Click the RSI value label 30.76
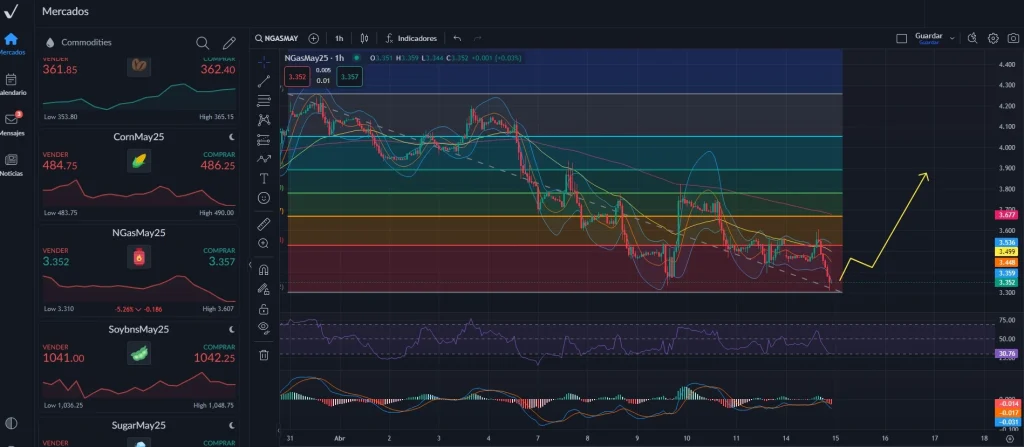The width and height of the screenshot is (1024, 447). tap(1005, 354)
